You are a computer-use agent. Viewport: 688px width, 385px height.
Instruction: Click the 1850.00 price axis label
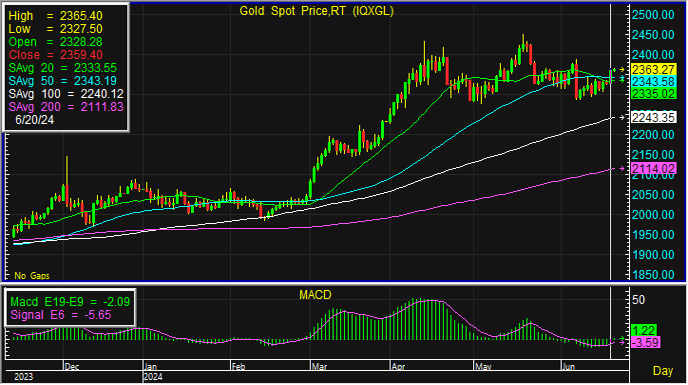click(x=653, y=275)
